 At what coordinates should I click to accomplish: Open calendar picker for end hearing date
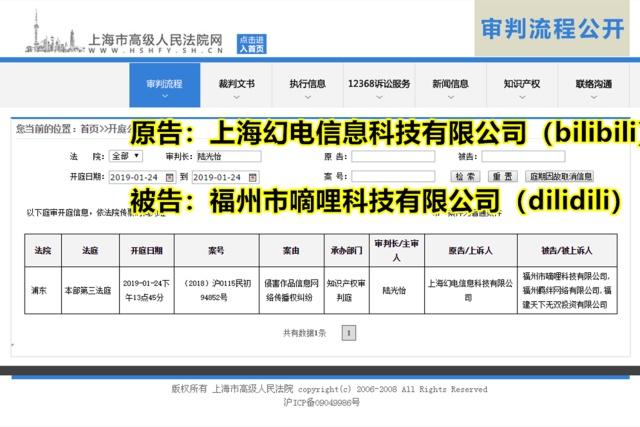point(253,177)
